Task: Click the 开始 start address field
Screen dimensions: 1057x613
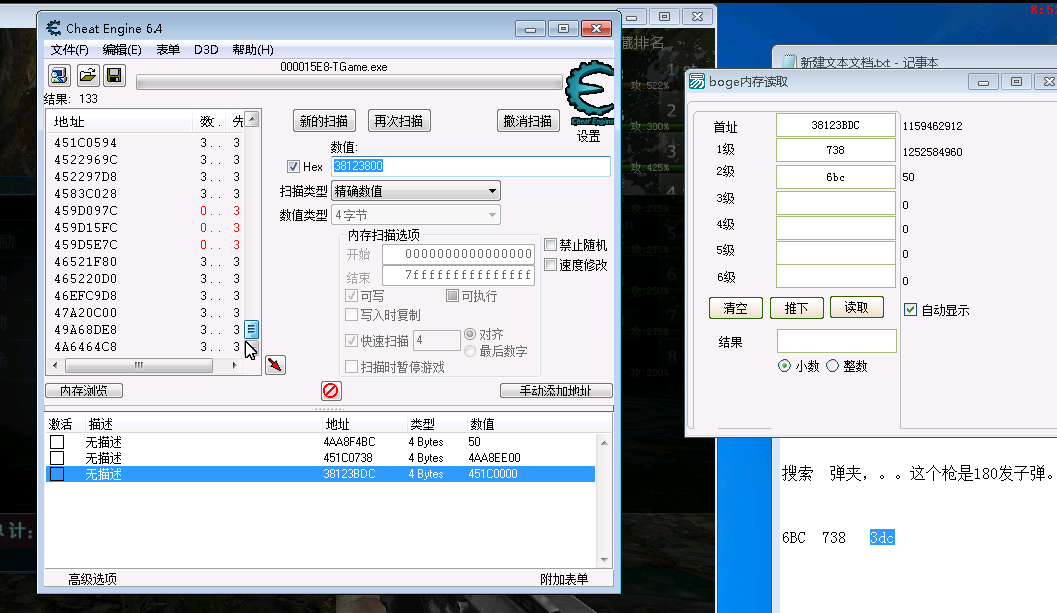Action: point(458,254)
